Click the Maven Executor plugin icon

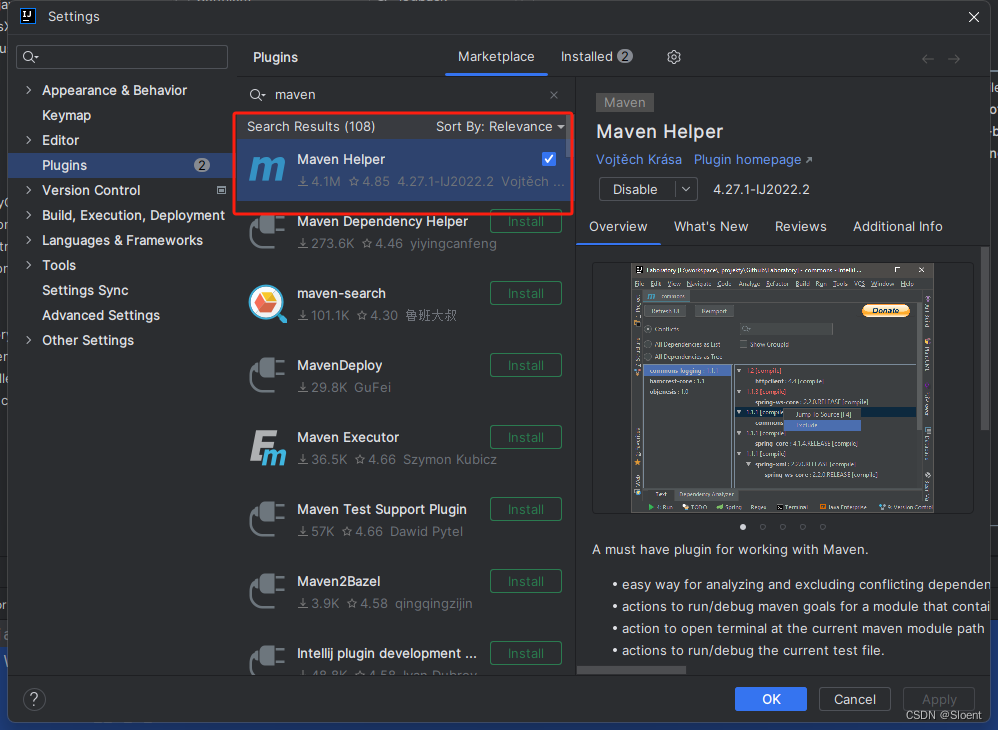point(267,447)
